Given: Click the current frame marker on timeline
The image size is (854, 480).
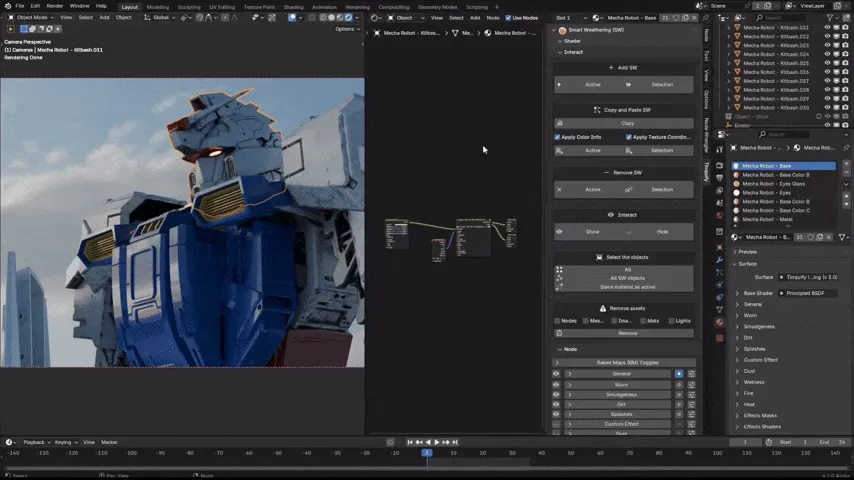Looking at the screenshot, I should click(x=427, y=453).
